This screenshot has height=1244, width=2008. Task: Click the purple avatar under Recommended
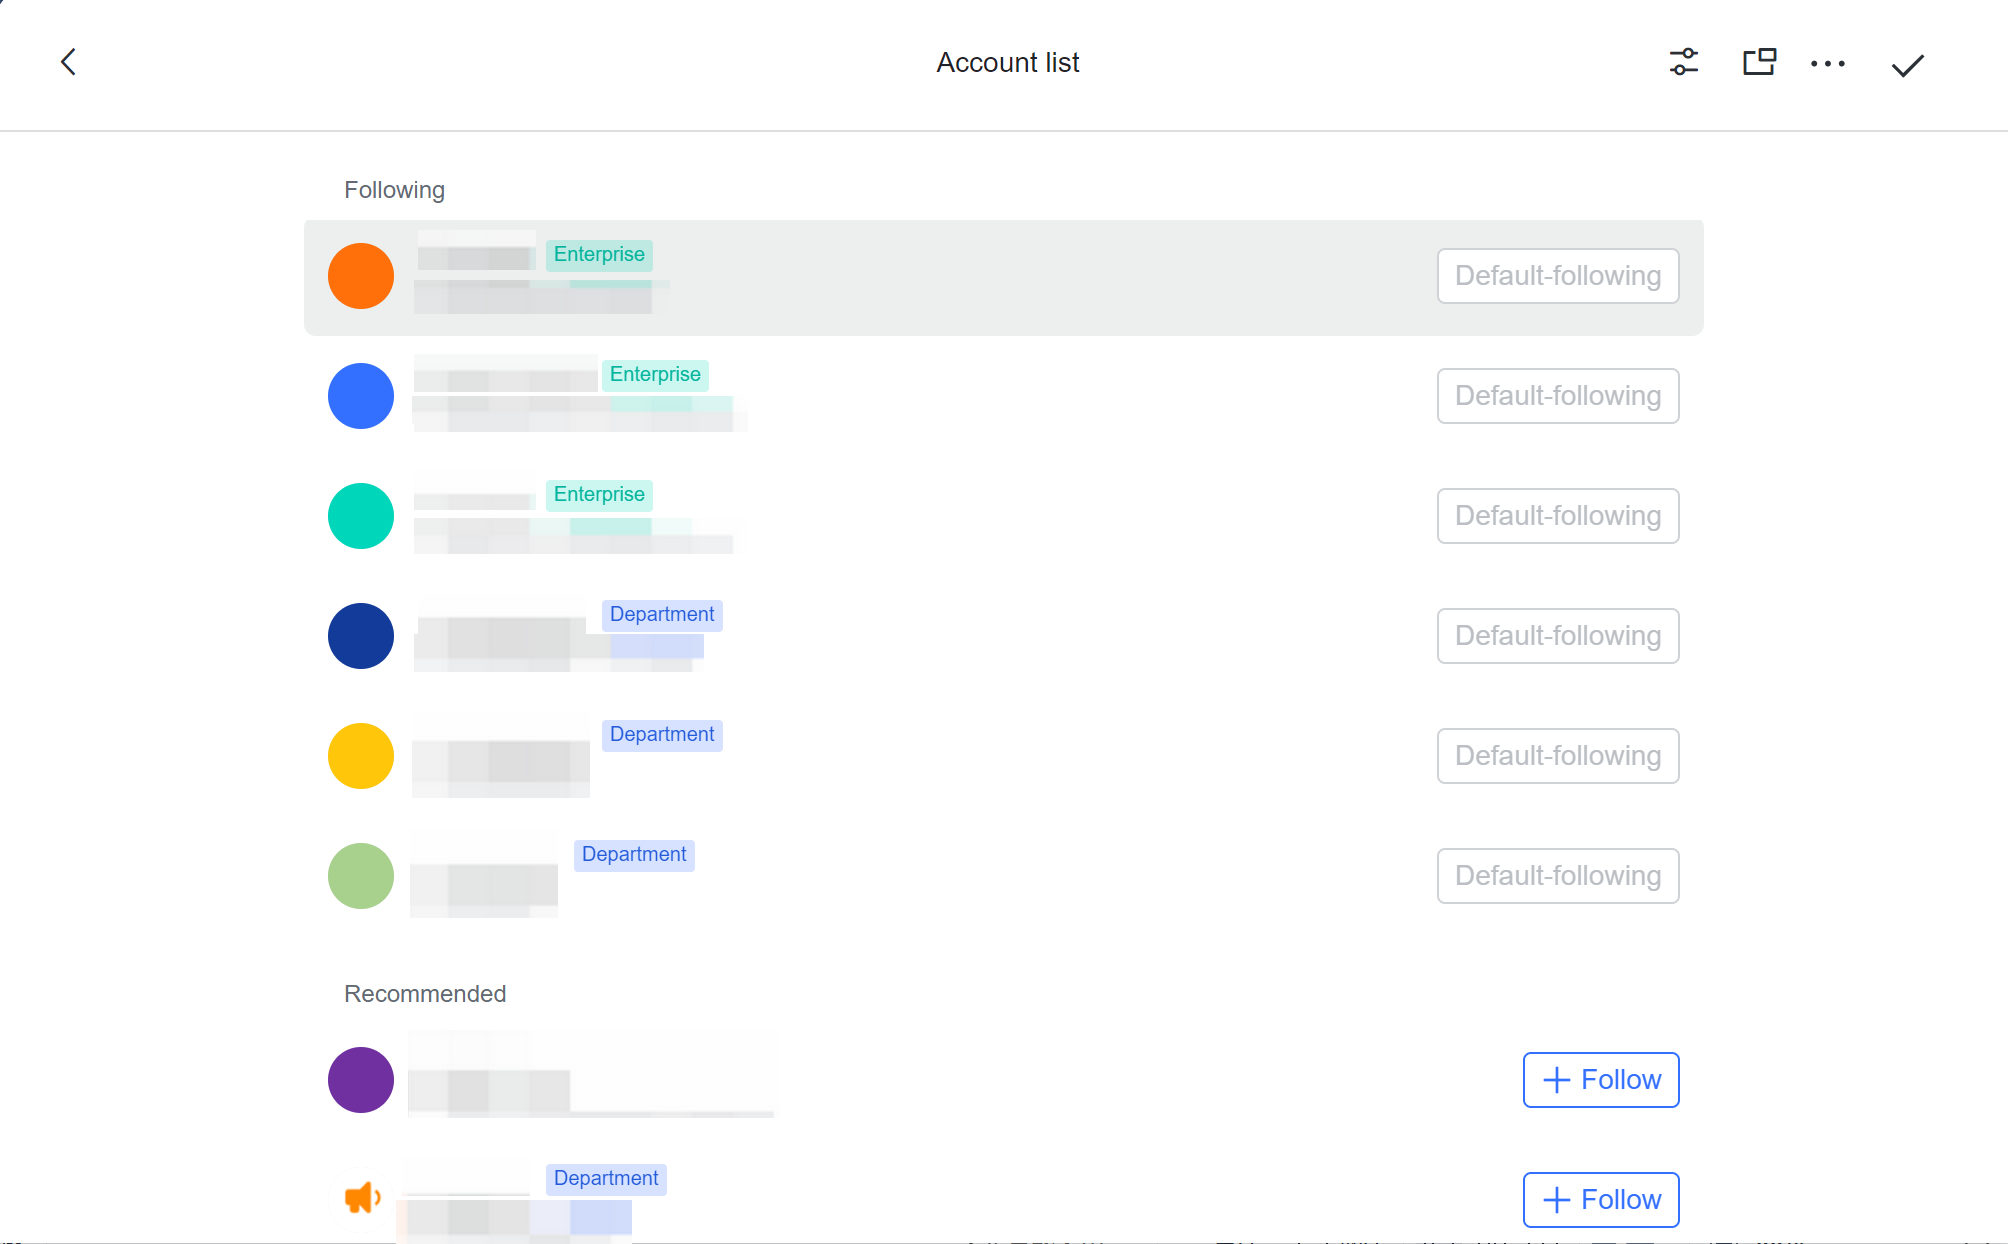pos(360,1080)
